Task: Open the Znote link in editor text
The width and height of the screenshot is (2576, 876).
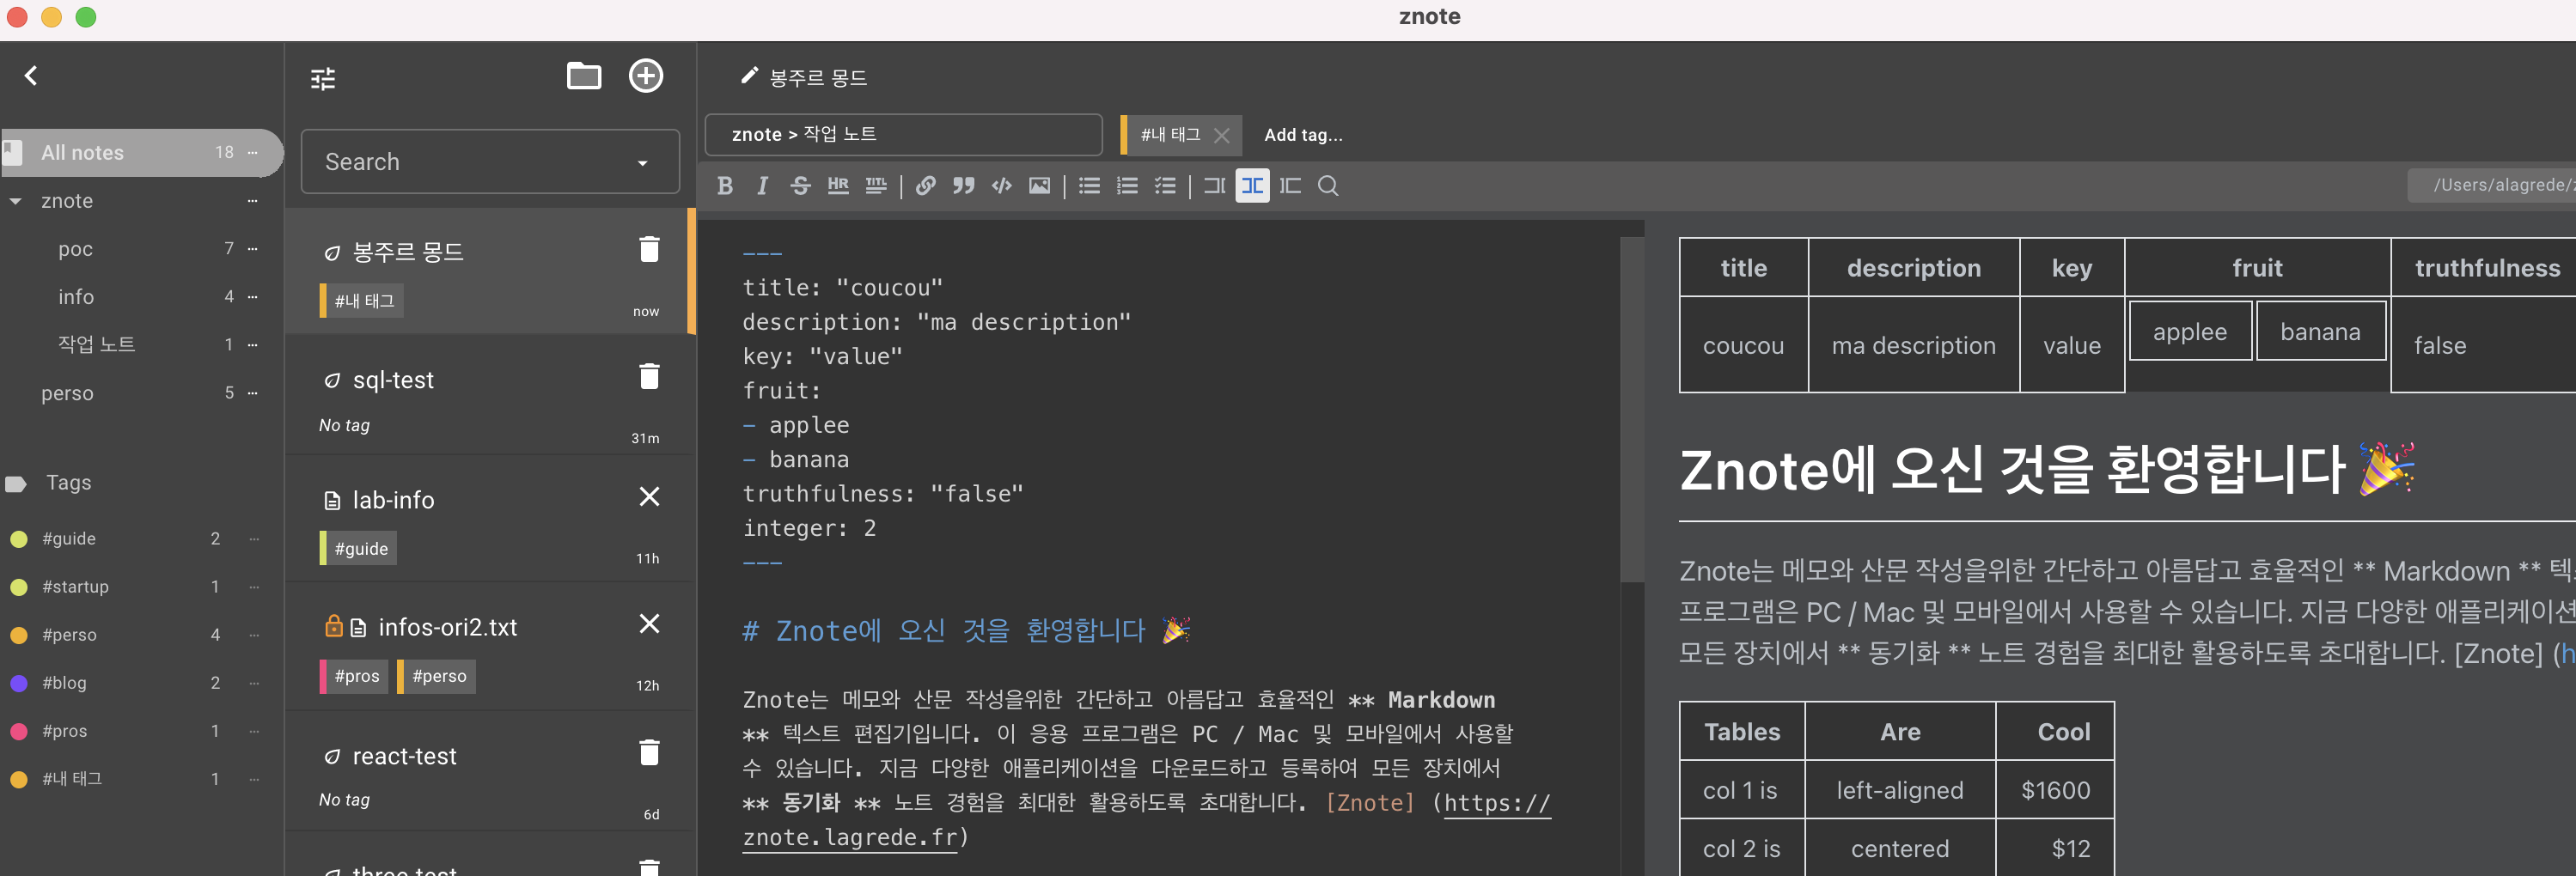Action: pos(1370,802)
